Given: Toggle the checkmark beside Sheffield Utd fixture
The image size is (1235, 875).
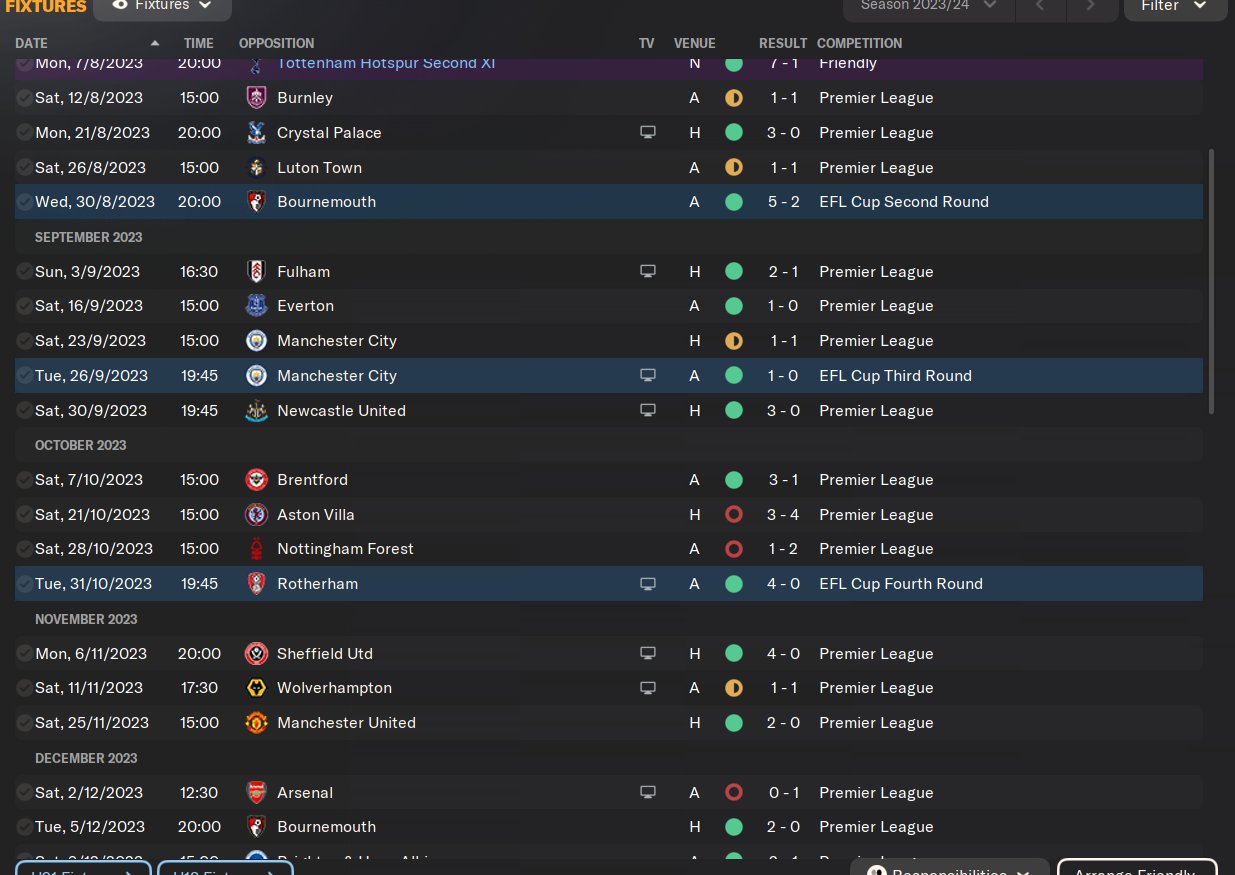Looking at the screenshot, I should (x=24, y=654).
